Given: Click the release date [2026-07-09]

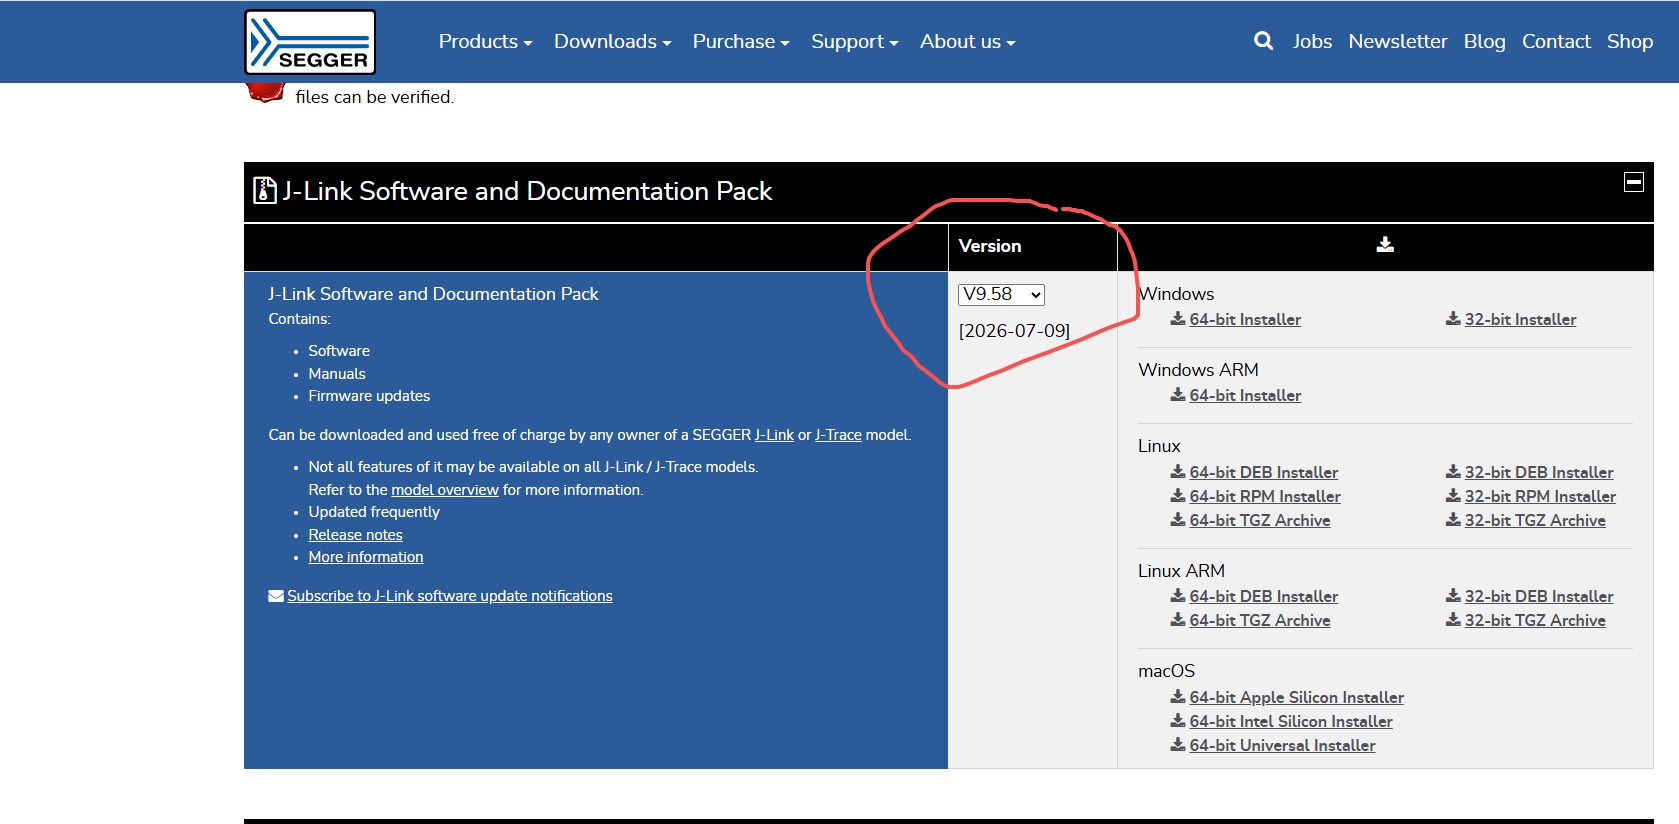Looking at the screenshot, I should coord(1014,331).
